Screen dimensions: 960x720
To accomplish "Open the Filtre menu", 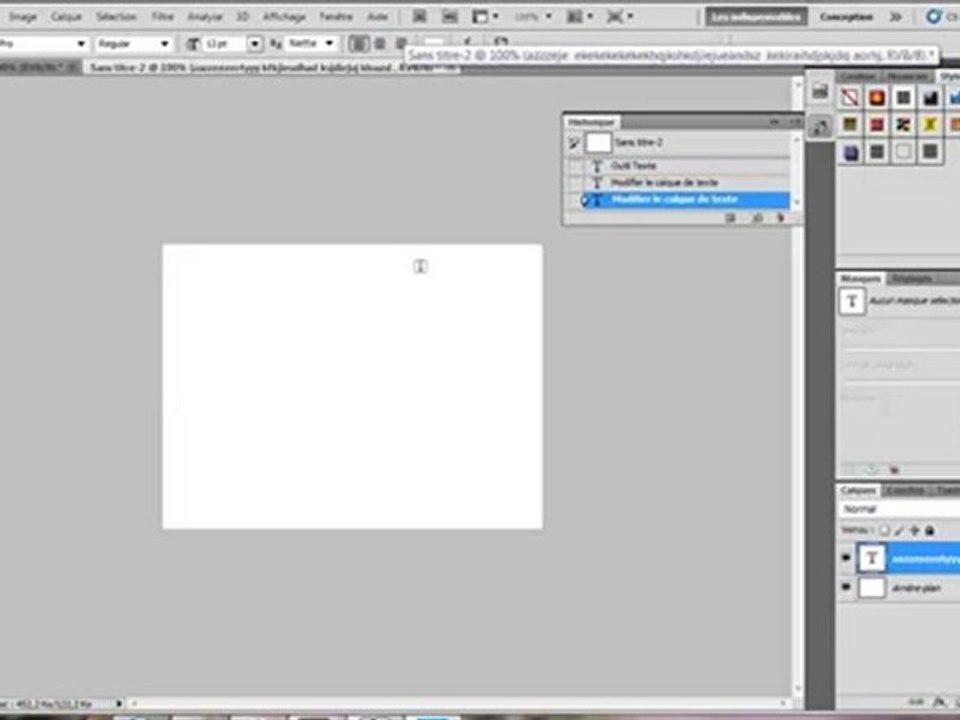I will (163, 17).
